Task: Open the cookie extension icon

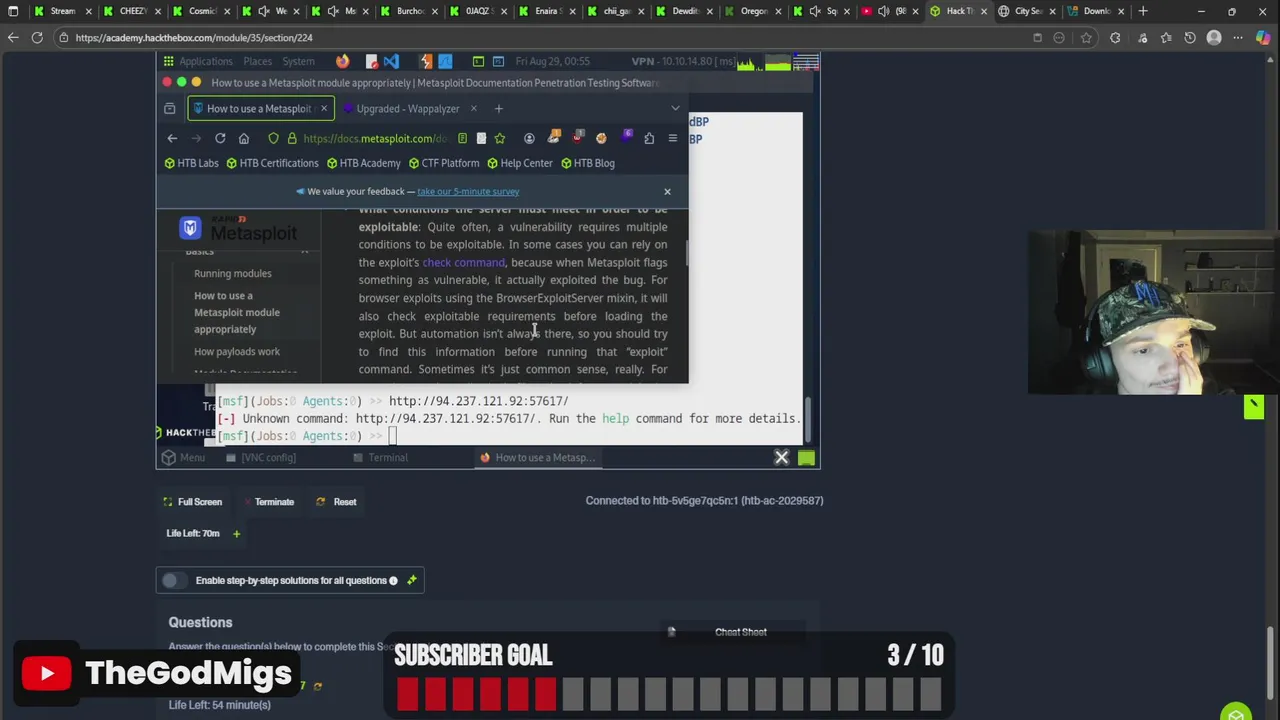Action: coord(601,138)
